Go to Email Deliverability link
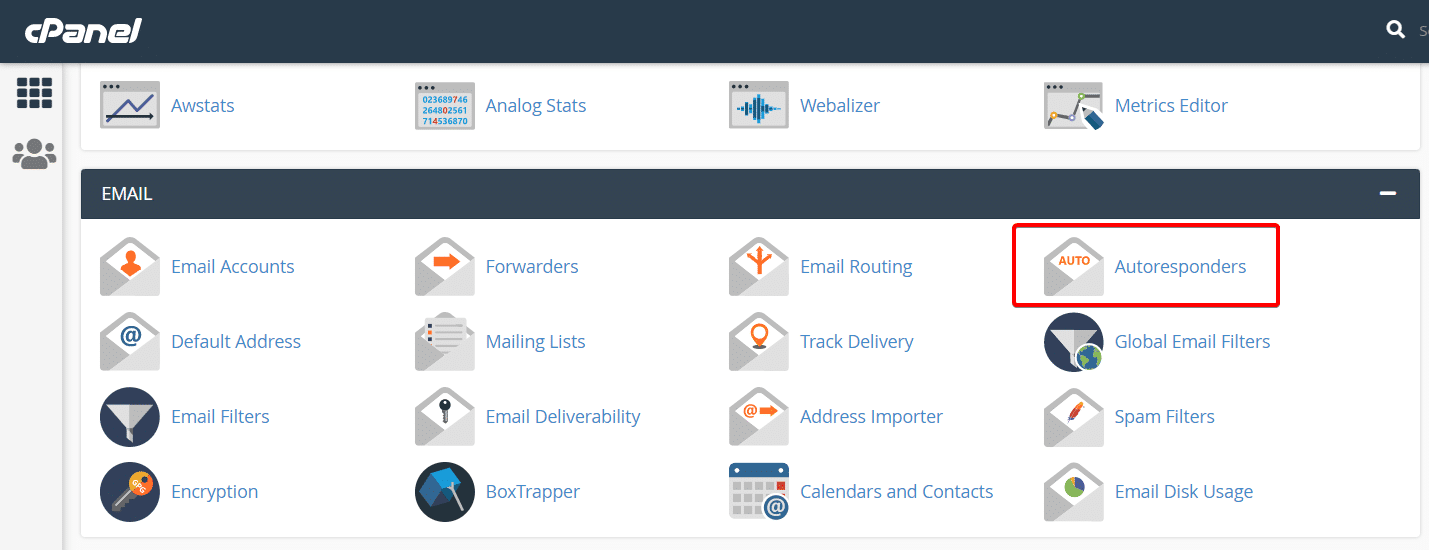 pos(562,417)
